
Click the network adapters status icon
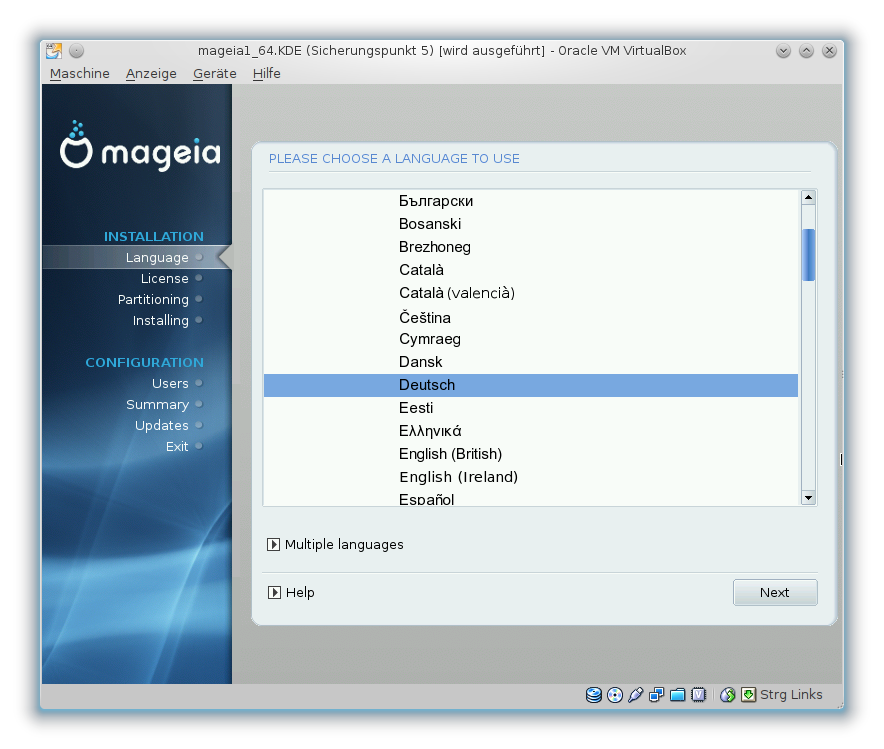(656, 695)
